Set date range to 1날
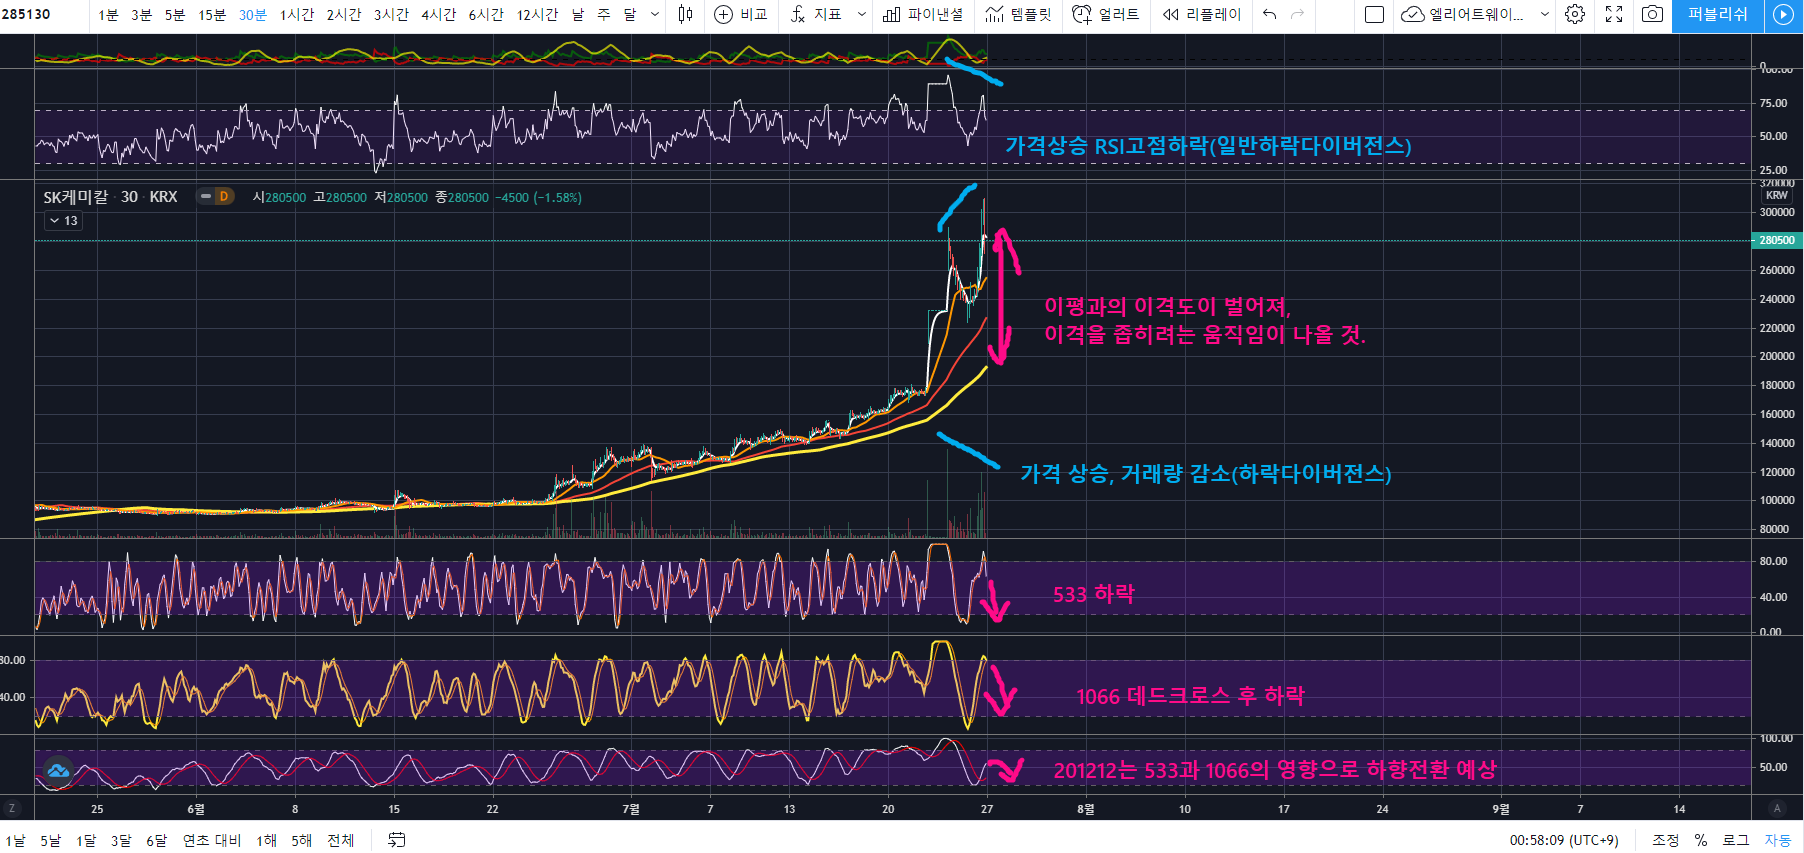The image size is (1804, 853). [x=16, y=840]
